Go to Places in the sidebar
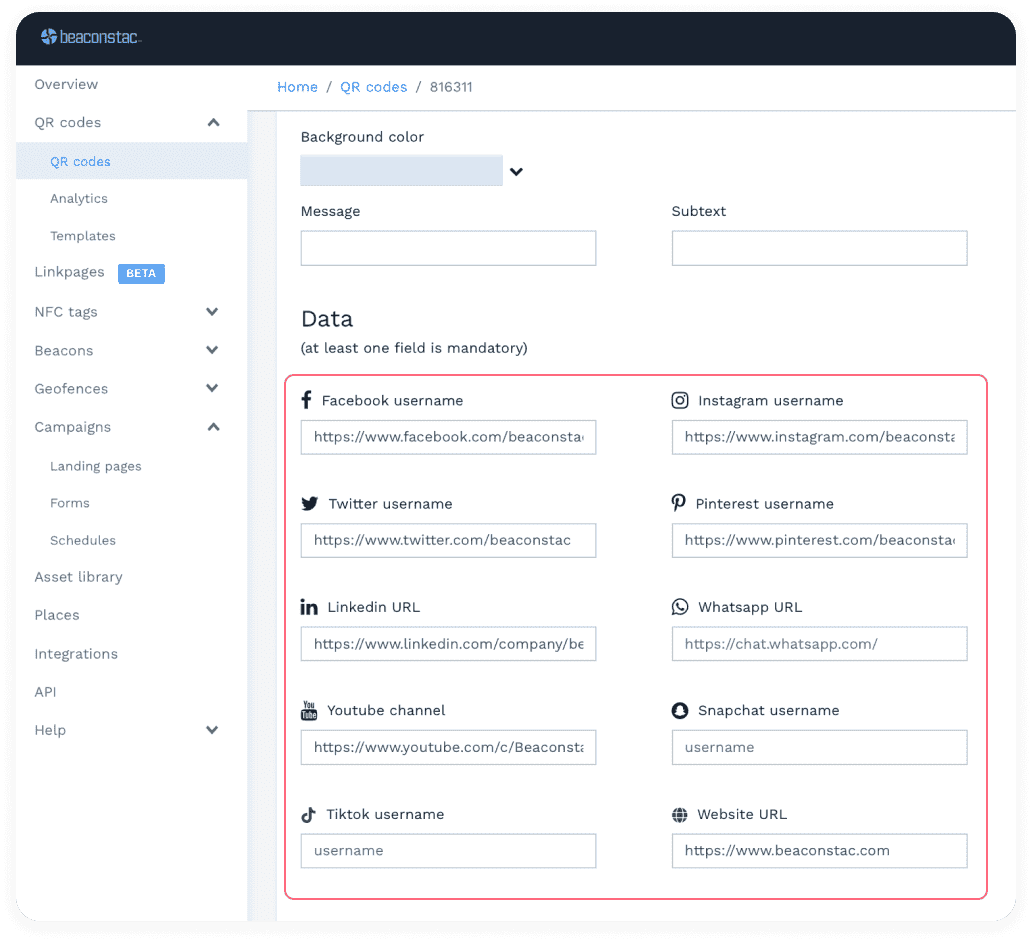Image resolution: width=1032 pixels, height=942 pixels. [57, 615]
